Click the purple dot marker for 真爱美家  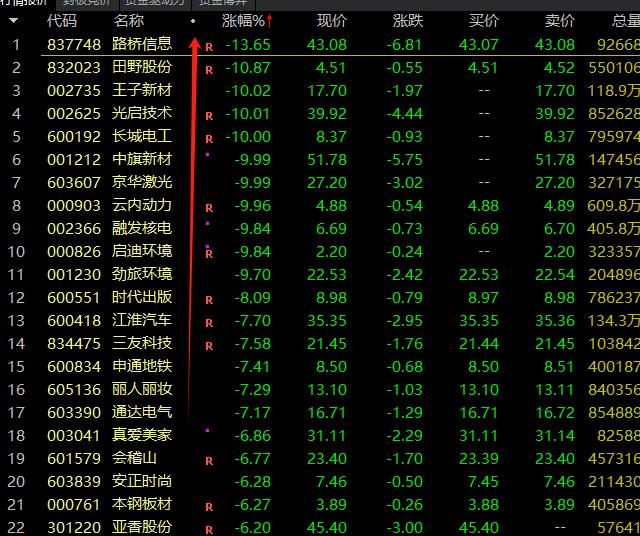(x=207, y=430)
